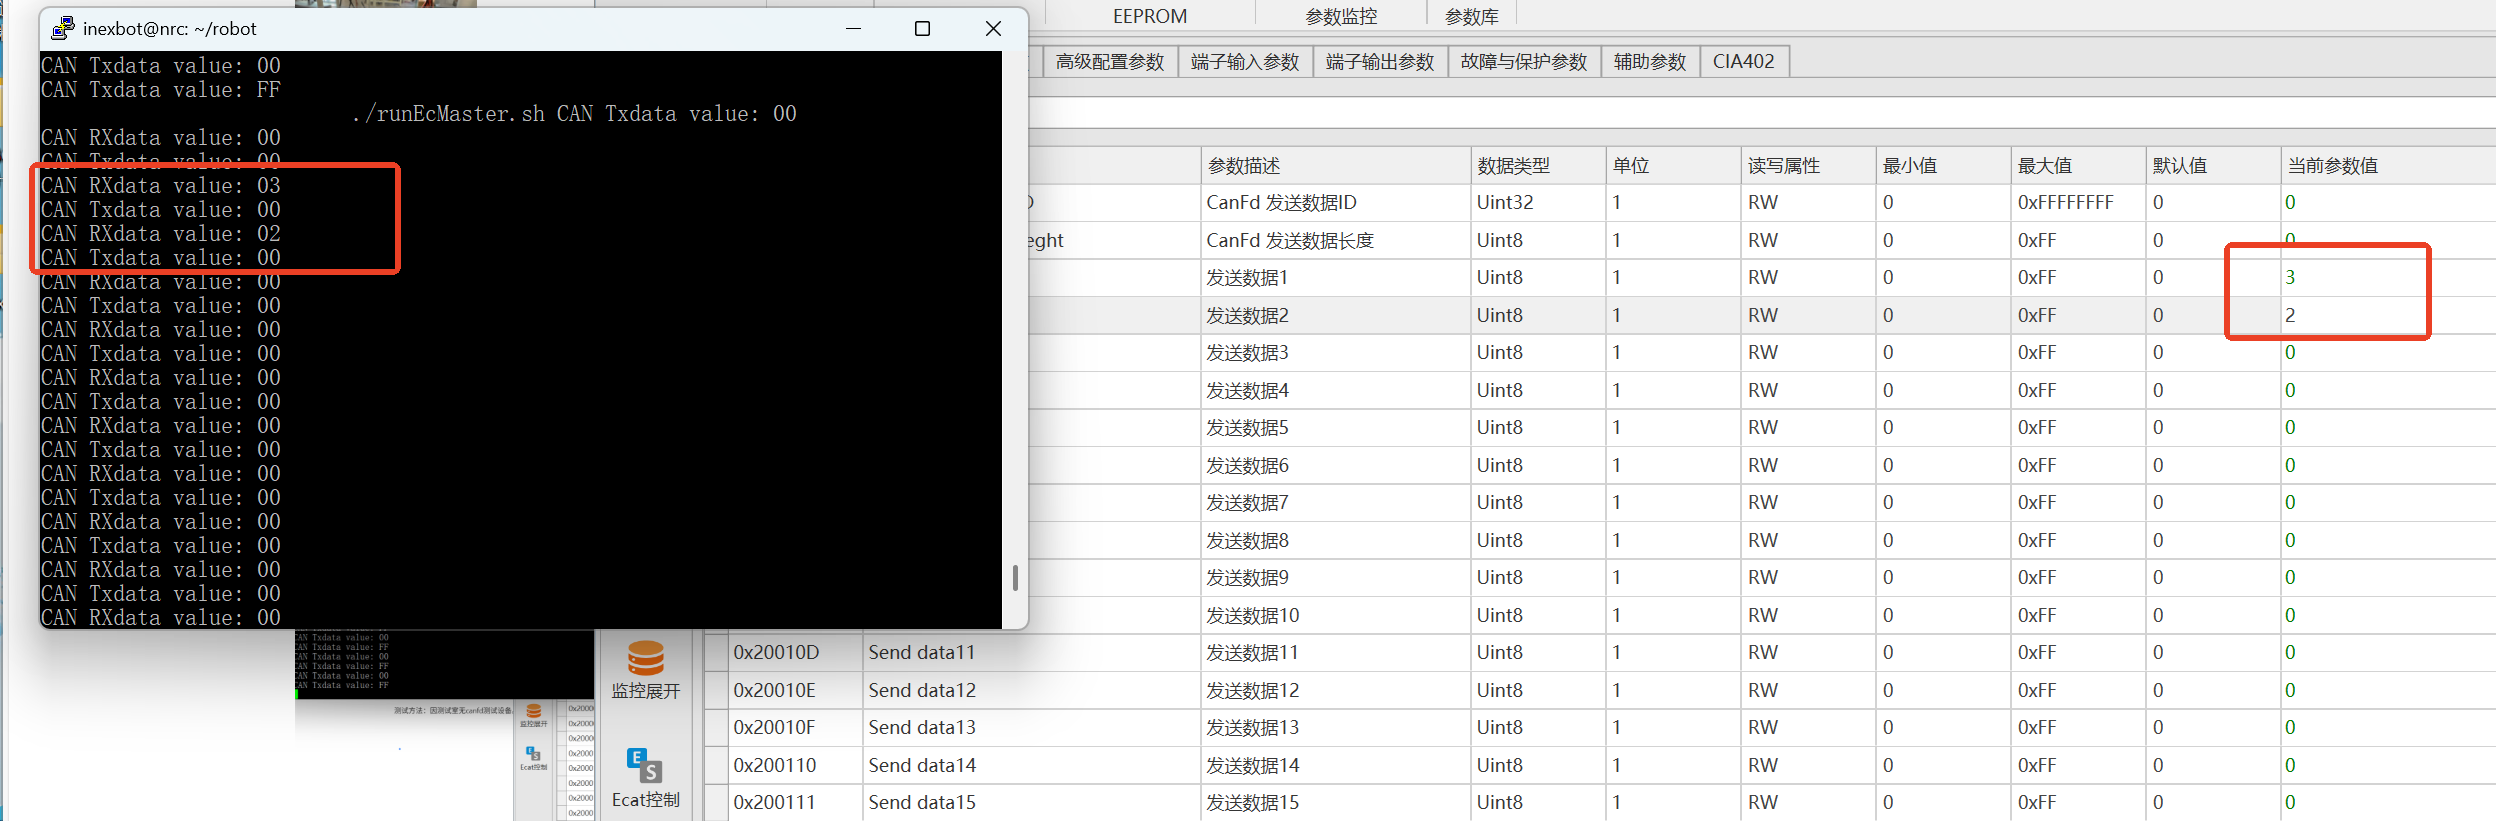Image resolution: width=2496 pixels, height=821 pixels.
Task: Click the '发送数据13' description cell
Action: (1336, 727)
